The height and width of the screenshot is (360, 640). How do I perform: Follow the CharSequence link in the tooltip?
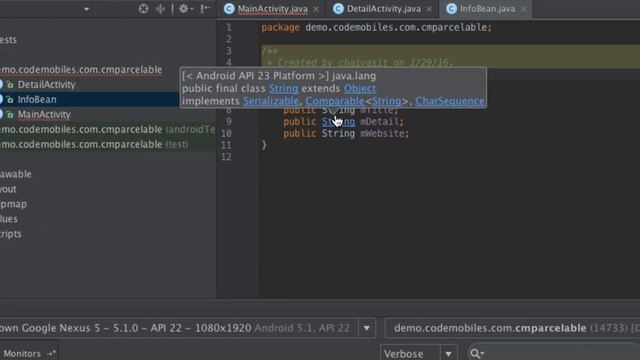point(450,101)
